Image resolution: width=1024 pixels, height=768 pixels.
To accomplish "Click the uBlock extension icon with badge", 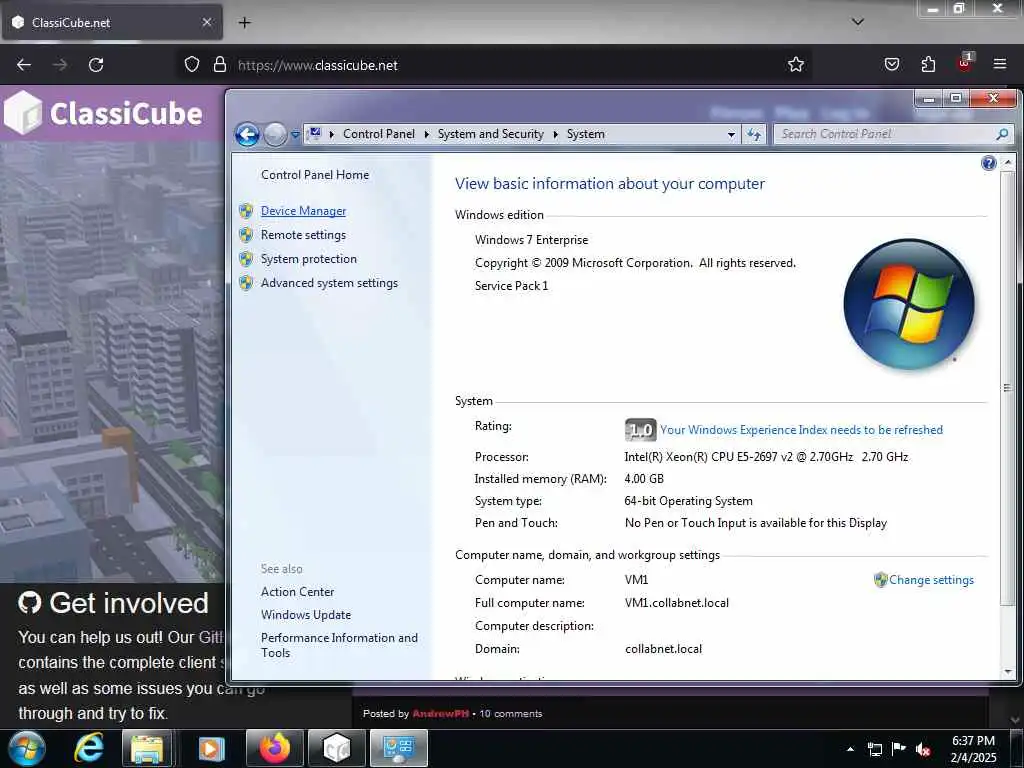I will [x=965, y=63].
